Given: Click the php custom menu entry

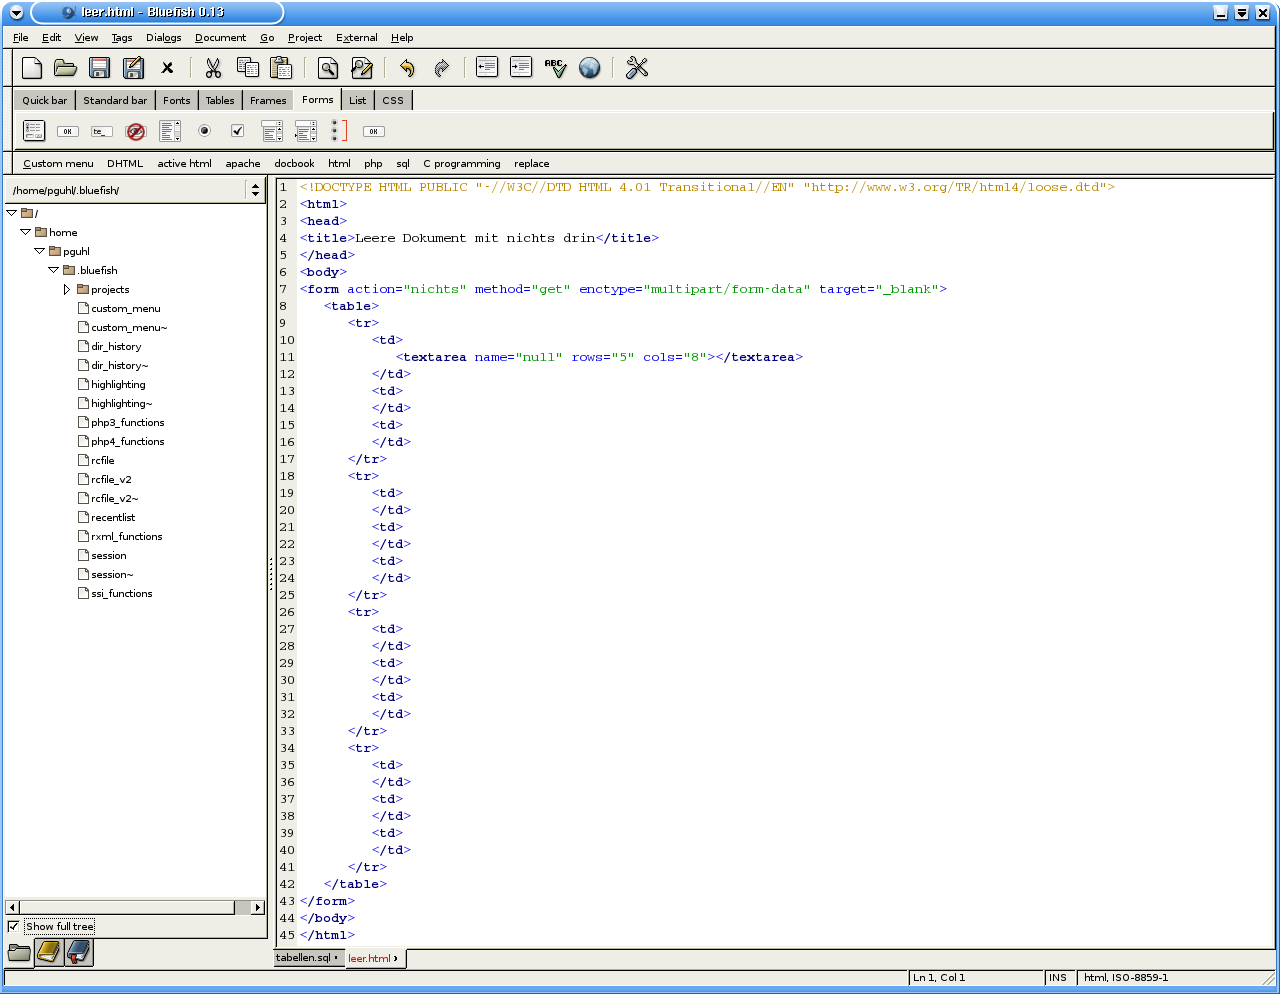Looking at the screenshot, I should tap(373, 164).
